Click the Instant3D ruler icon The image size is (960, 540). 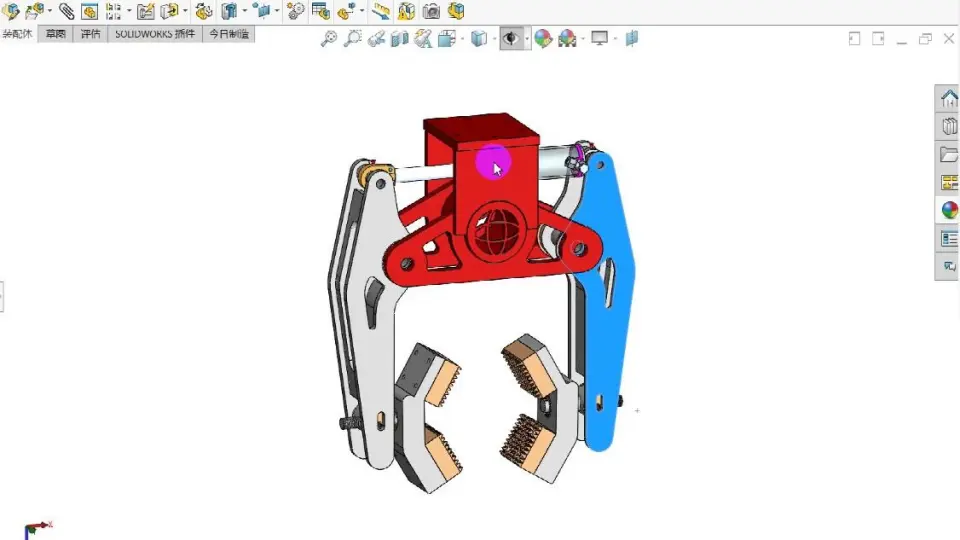pos(381,10)
